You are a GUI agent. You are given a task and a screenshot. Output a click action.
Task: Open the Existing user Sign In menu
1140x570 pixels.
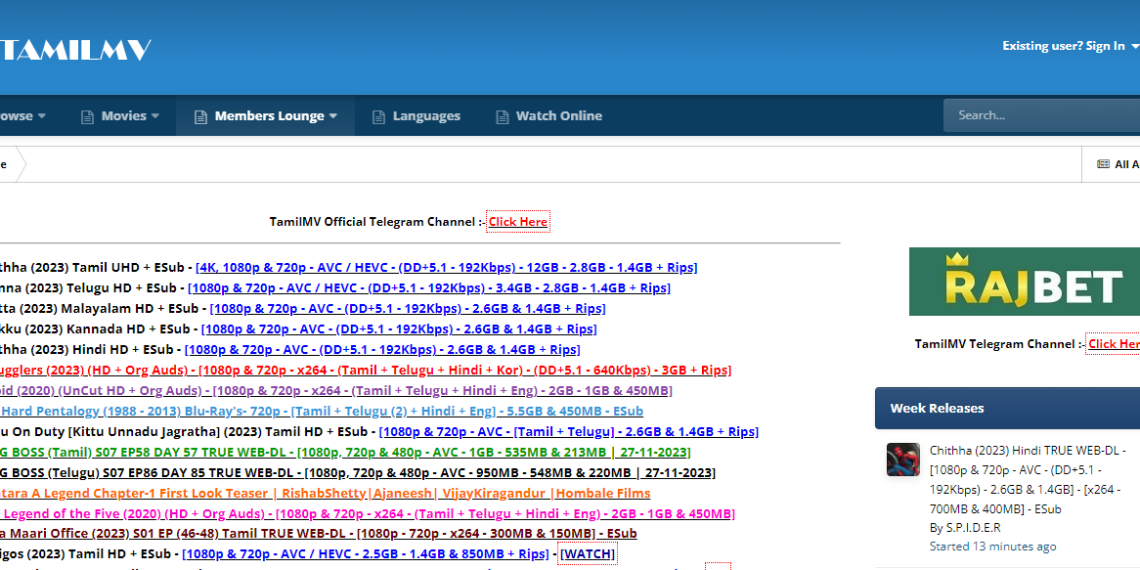pyautogui.click(x=1070, y=46)
